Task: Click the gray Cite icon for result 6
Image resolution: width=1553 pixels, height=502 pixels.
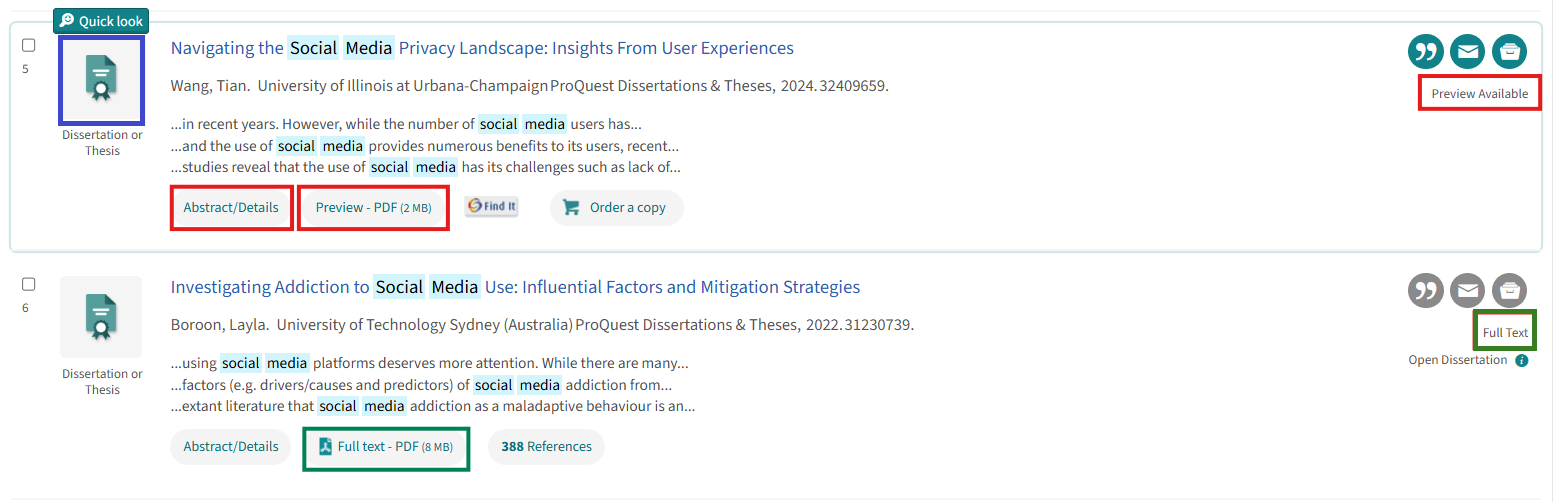Action: pos(1426,291)
